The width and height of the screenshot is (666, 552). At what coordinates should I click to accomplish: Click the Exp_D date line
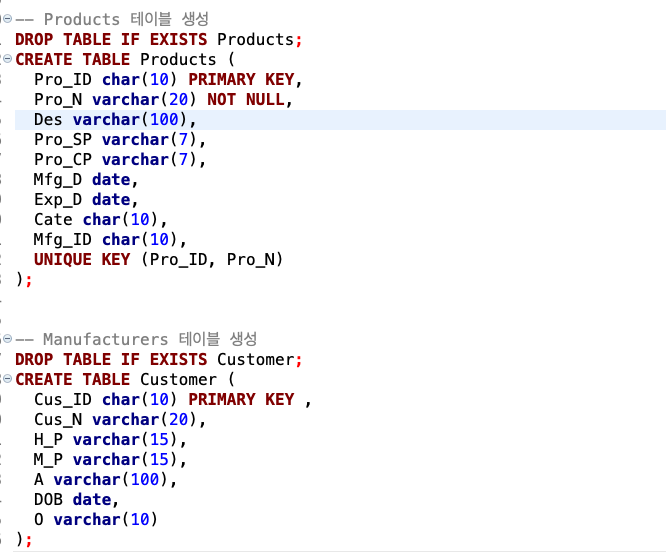pyautogui.click(x=86, y=200)
